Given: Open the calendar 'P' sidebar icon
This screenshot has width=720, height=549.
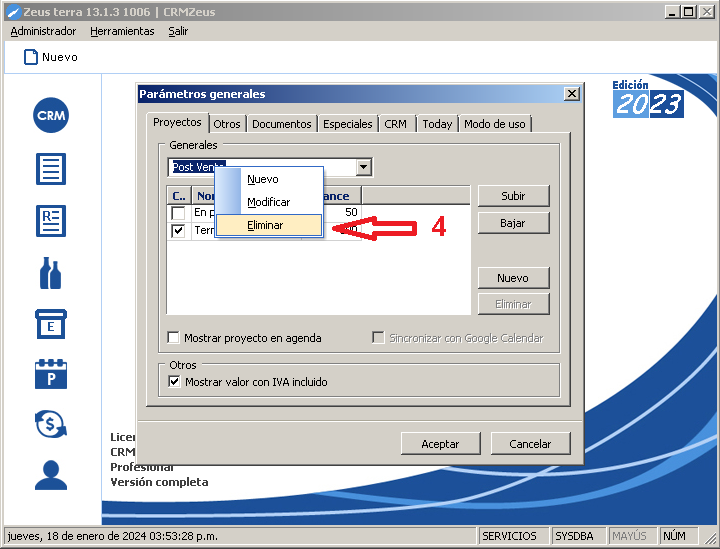Looking at the screenshot, I should (x=51, y=374).
